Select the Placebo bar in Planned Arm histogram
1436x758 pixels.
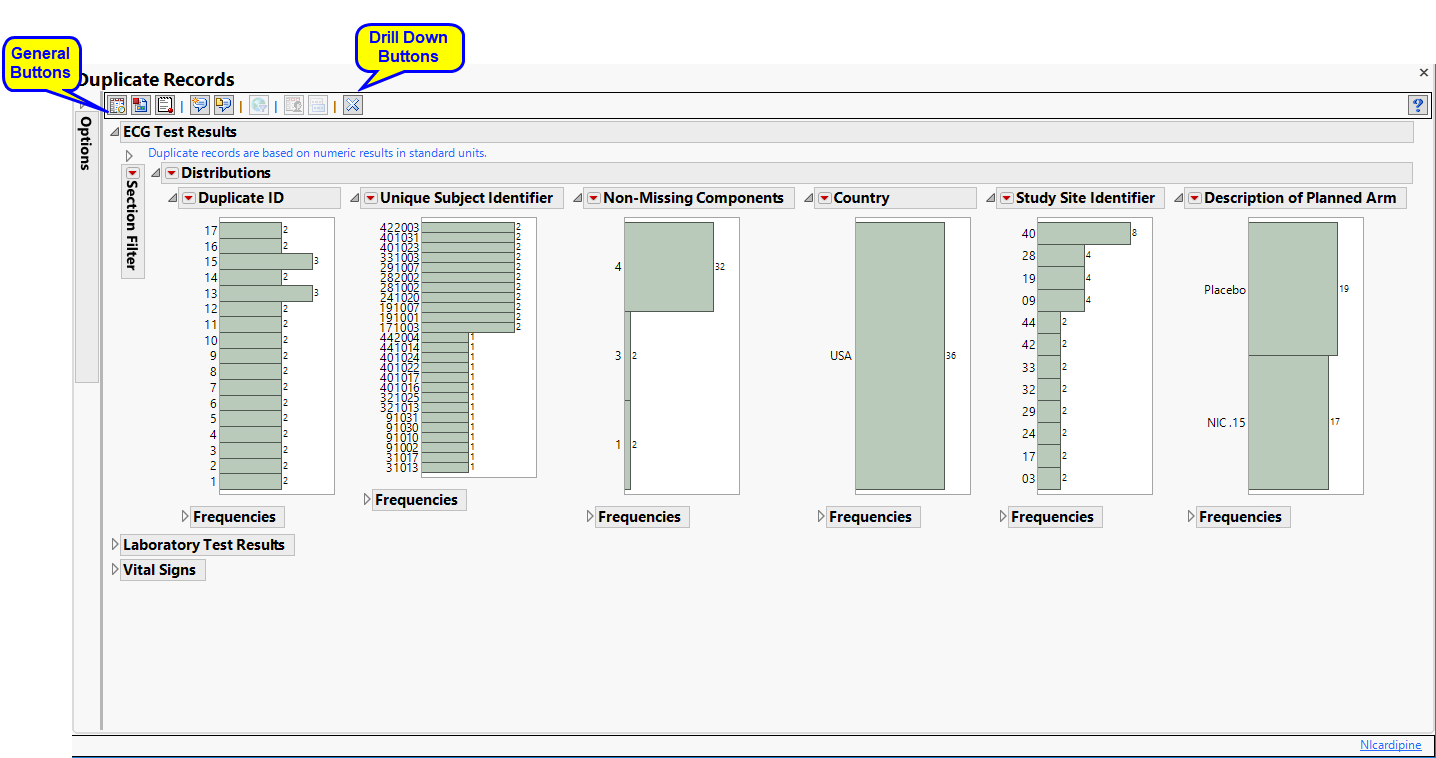1292,289
